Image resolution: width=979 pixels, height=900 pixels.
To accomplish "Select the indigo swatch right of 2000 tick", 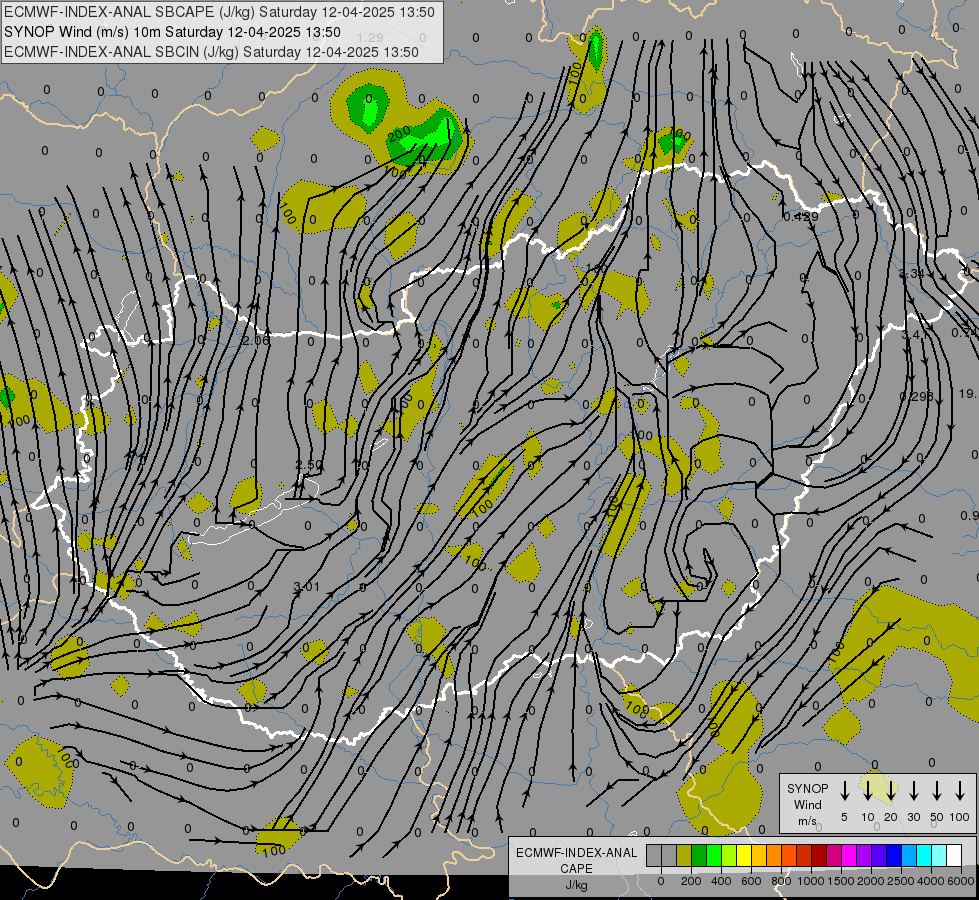I will [878, 855].
